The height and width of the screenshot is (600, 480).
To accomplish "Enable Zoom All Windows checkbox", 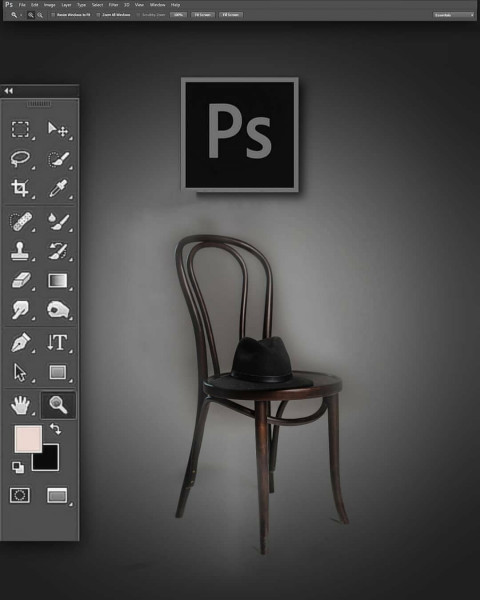I will click(x=98, y=15).
